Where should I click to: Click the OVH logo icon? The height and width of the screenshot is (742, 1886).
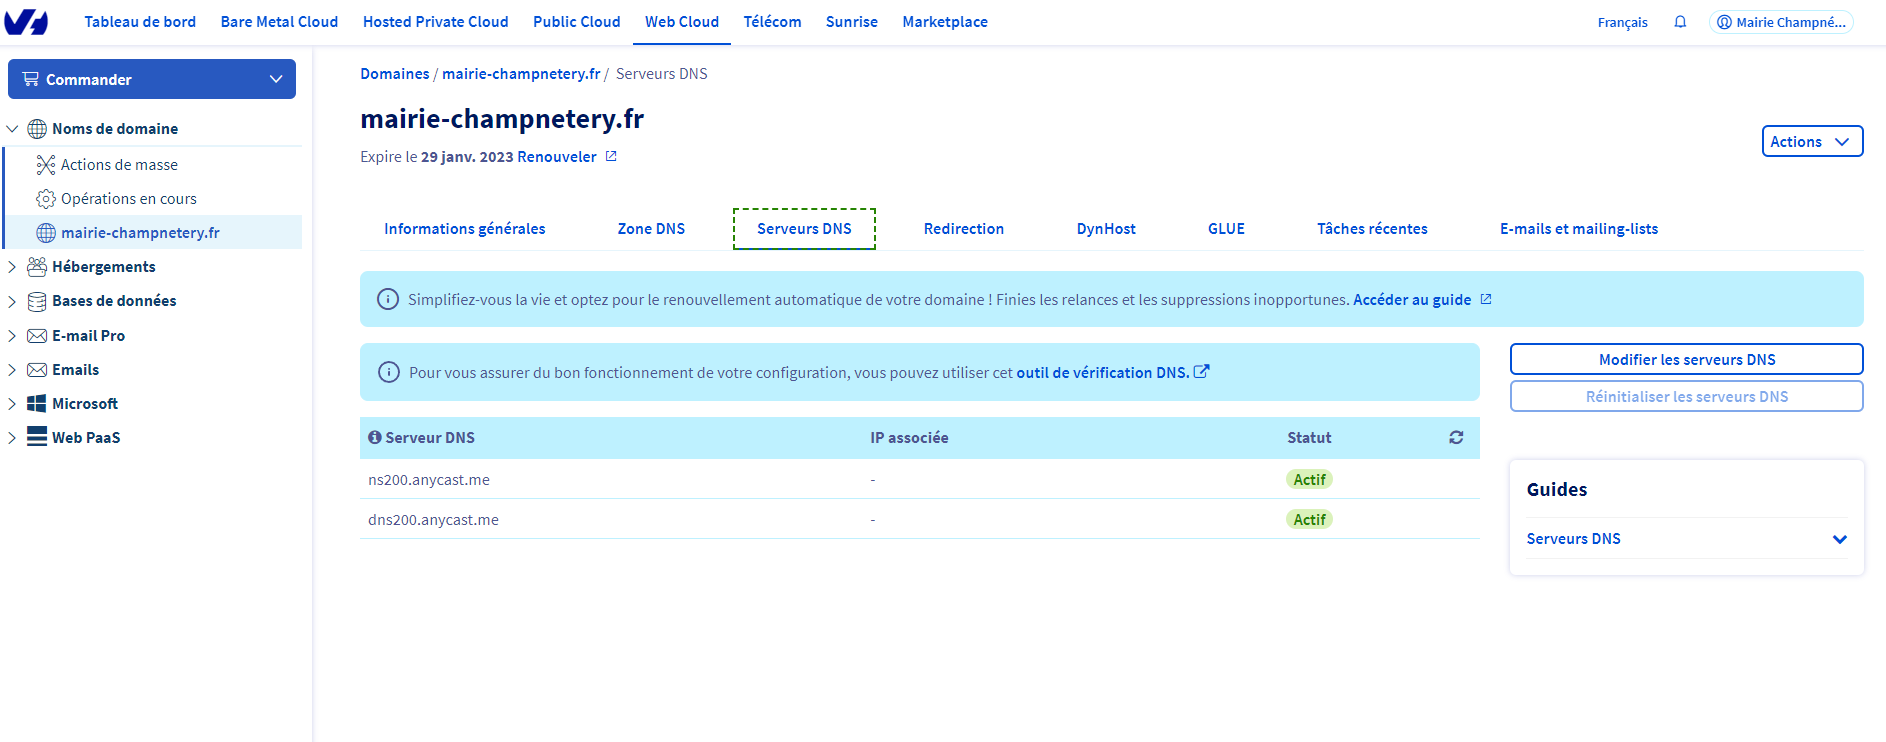tap(26, 22)
